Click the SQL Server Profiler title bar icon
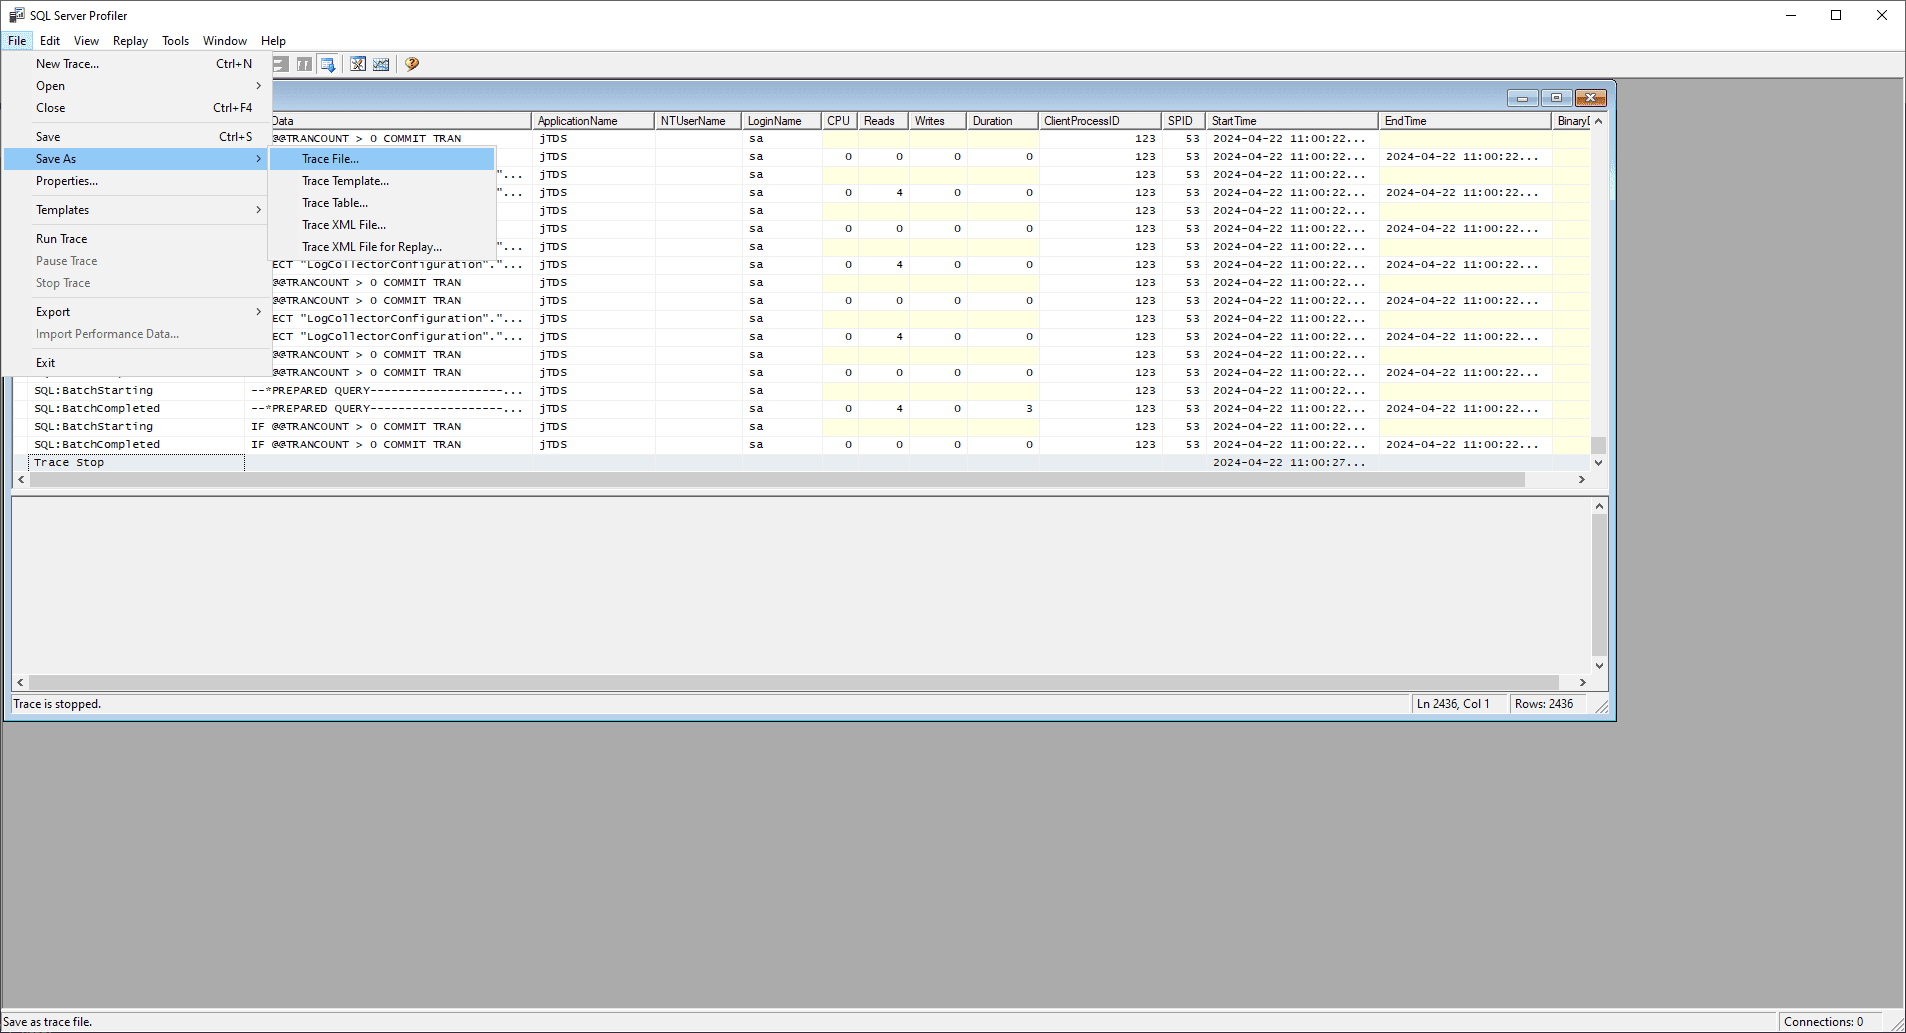The image size is (1906, 1033). (x=17, y=15)
